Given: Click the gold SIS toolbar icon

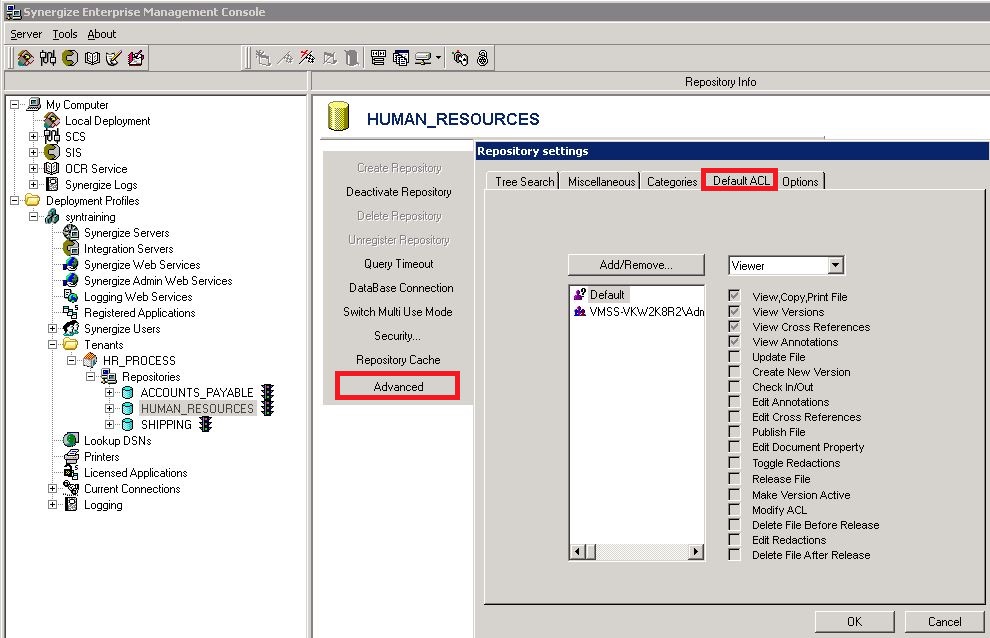Looking at the screenshot, I should [70, 58].
